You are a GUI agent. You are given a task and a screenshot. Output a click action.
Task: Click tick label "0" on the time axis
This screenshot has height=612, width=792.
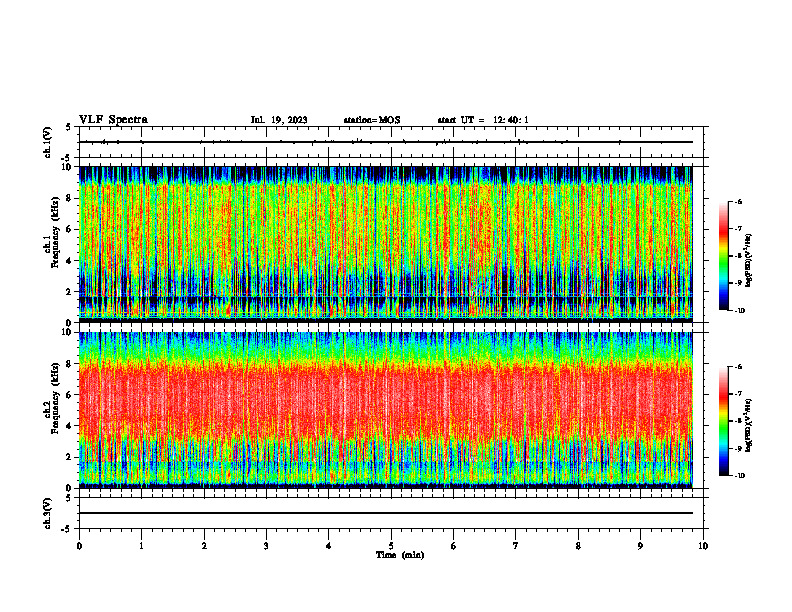[x=79, y=546]
